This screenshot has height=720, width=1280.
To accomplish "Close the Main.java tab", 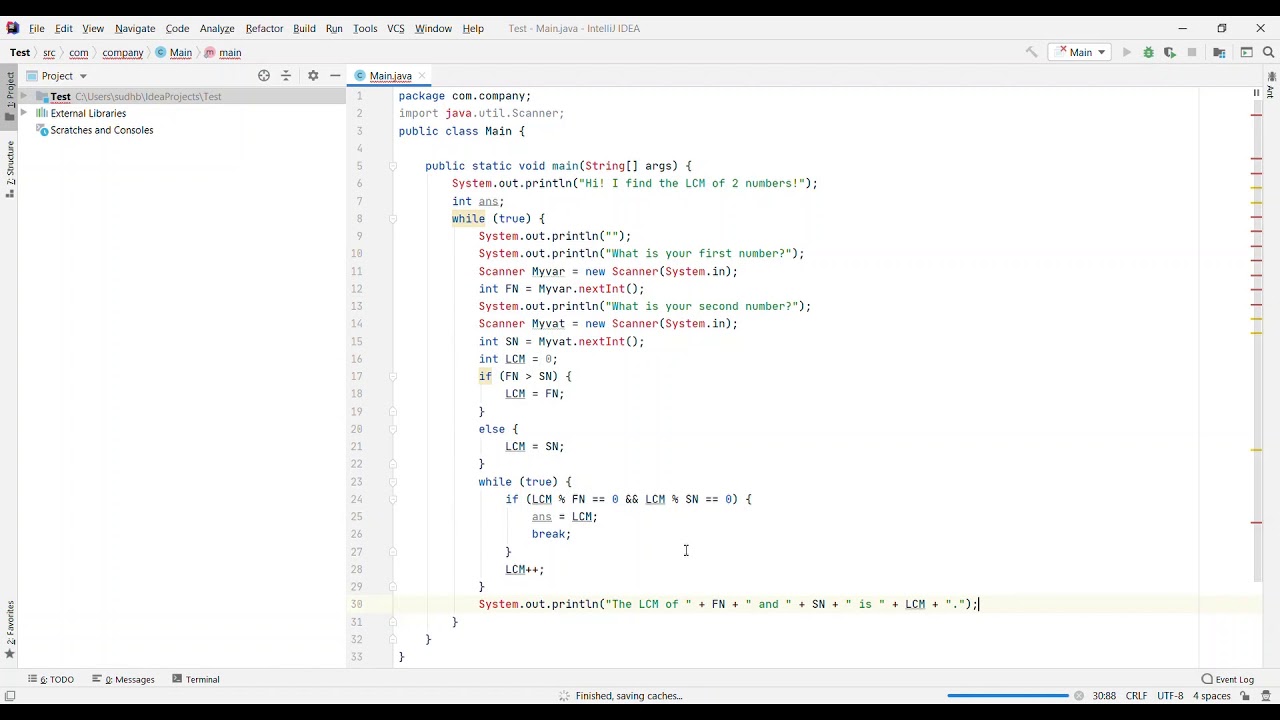I will [422, 76].
